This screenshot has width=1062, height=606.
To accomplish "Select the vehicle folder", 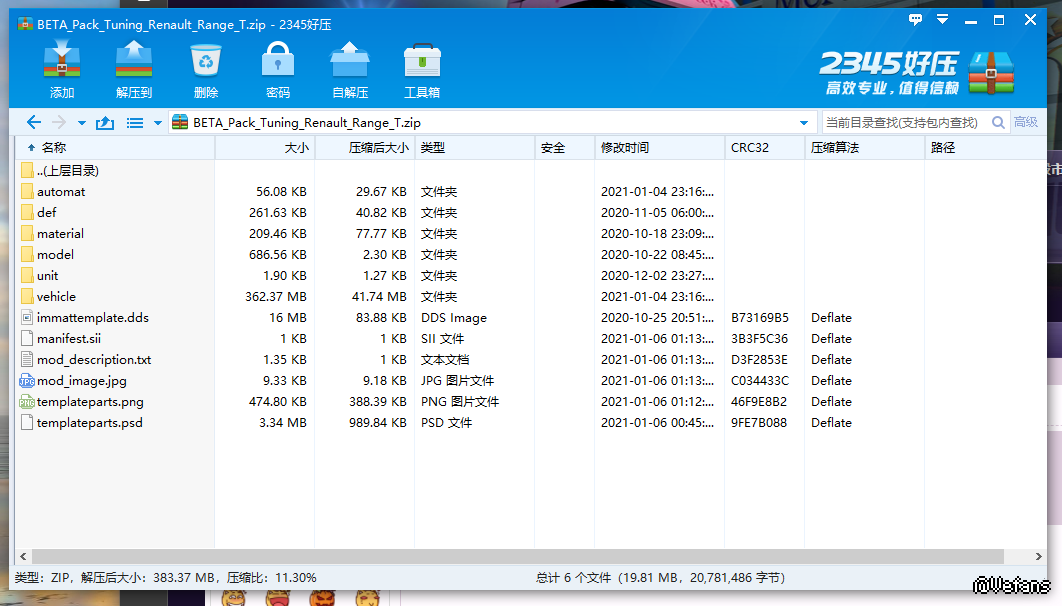I will pos(56,297).
